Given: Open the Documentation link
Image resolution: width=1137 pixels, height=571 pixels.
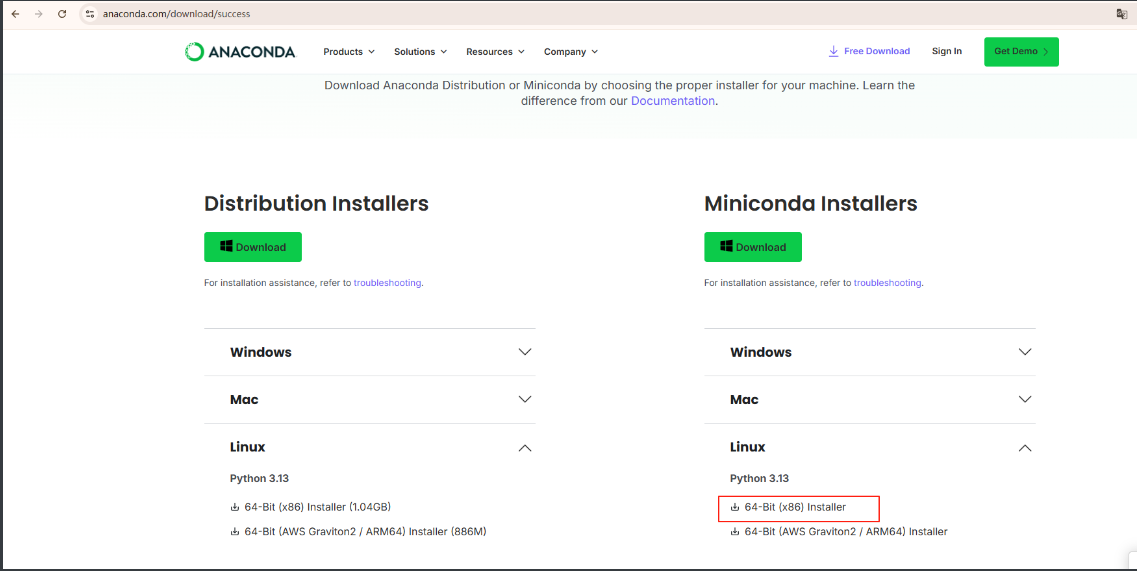Looking at the screenshot, I should point(673,101).
